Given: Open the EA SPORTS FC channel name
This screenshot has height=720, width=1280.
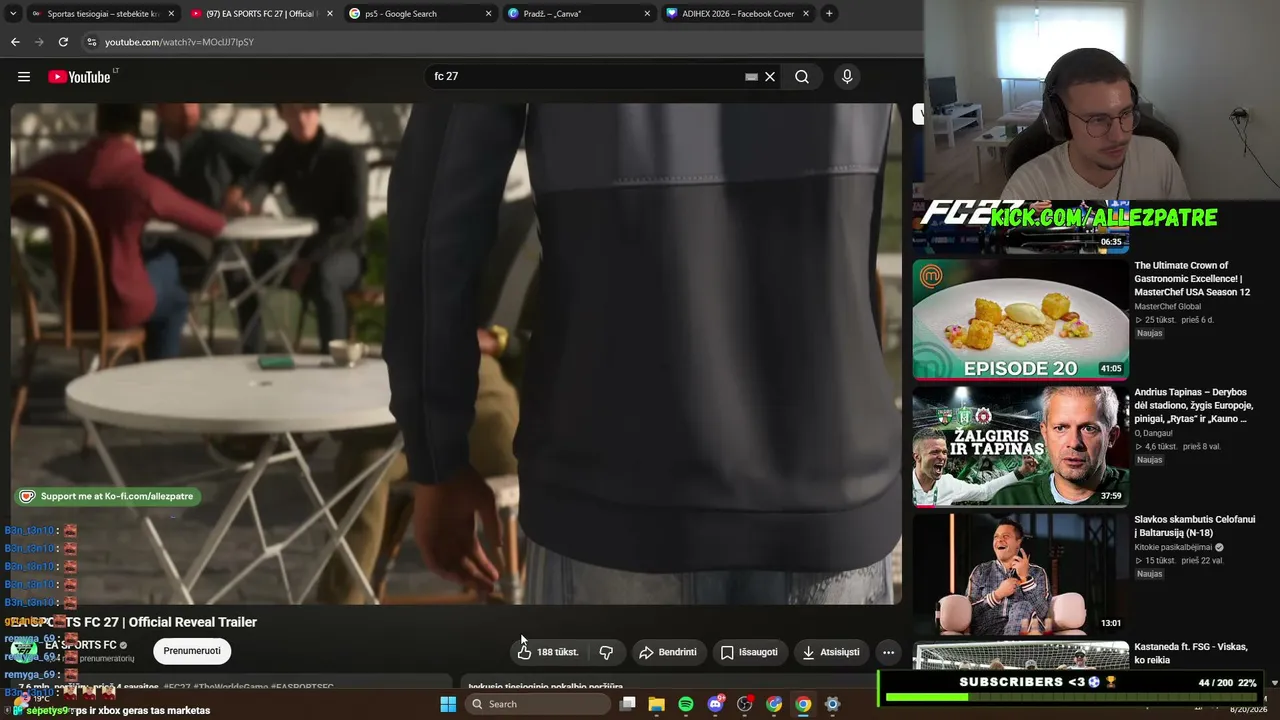Looking at the screenshot, I should (x=81, y=645).
